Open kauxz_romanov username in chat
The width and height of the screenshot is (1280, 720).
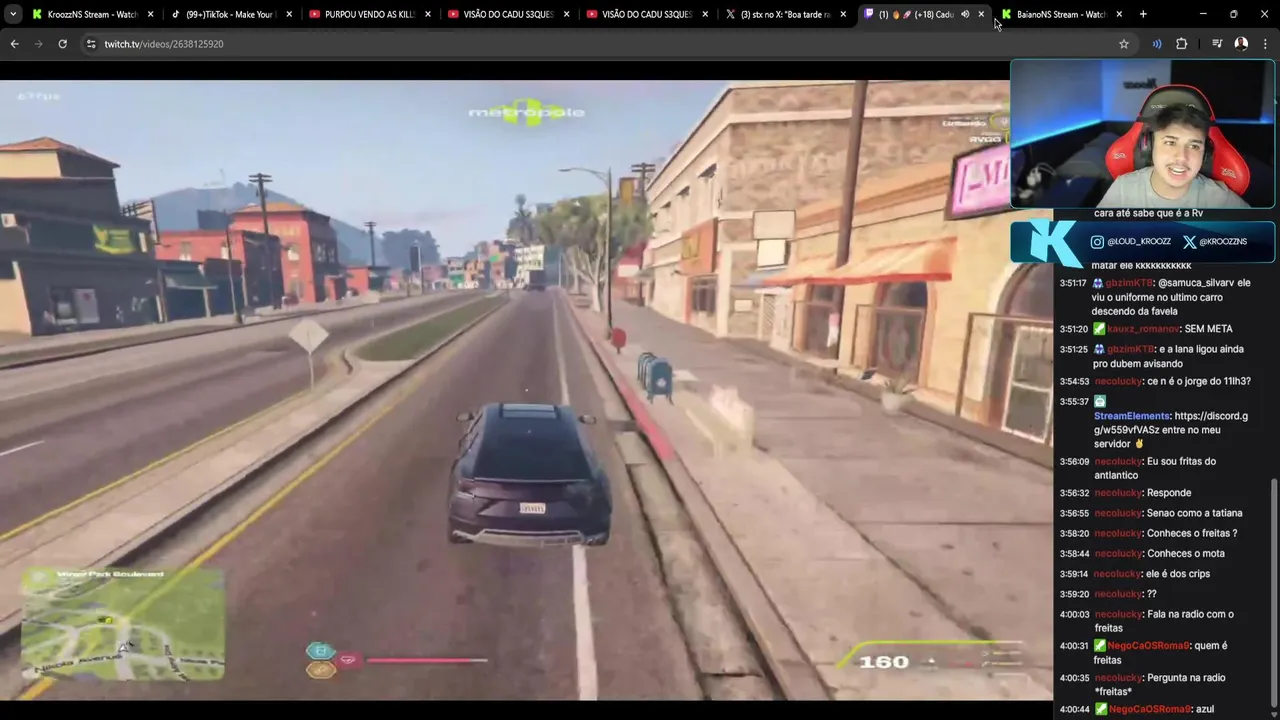tap(1143, 329)
